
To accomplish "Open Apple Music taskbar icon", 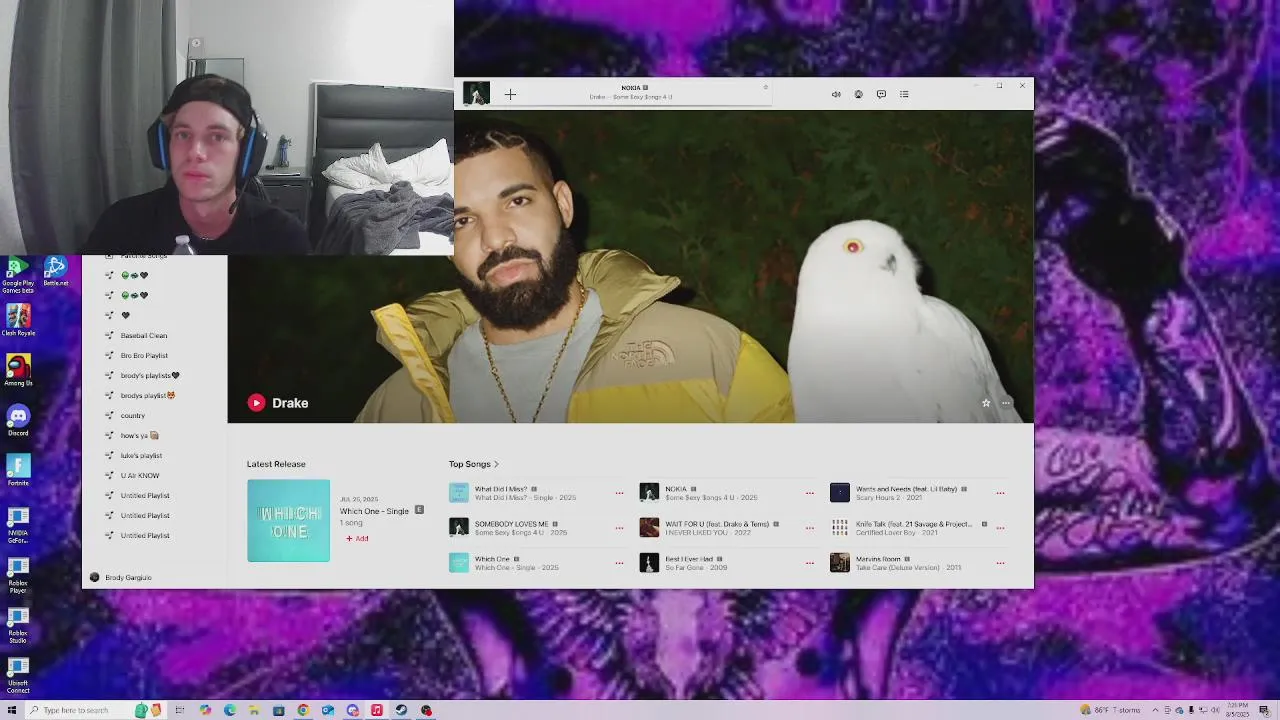I will (x=377, y=711).
